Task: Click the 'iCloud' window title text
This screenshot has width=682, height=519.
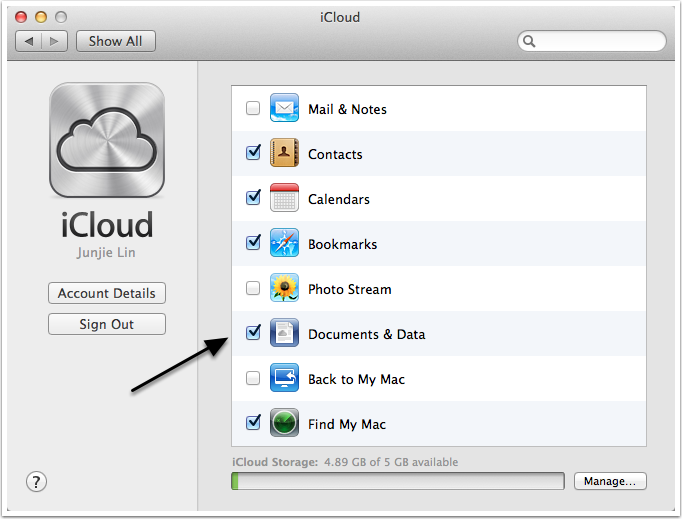Action: pos(340,17)
